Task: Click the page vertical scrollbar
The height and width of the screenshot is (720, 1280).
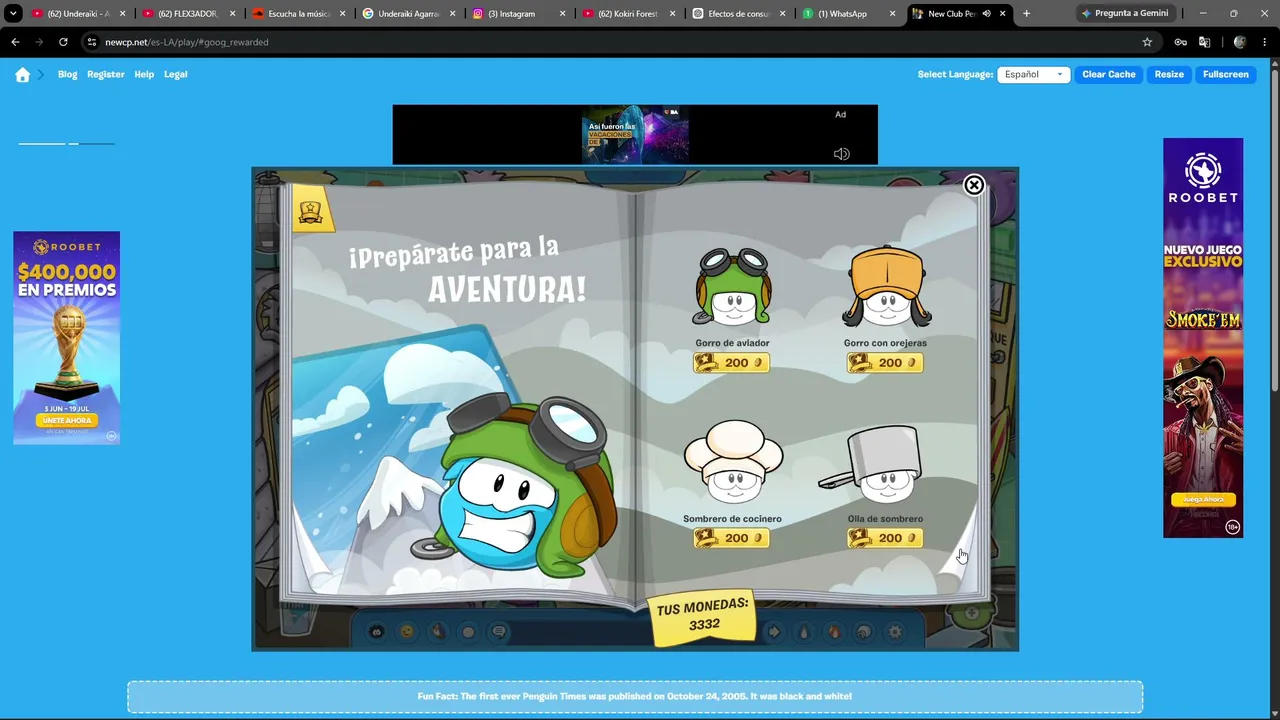Action: [1274, 230]
